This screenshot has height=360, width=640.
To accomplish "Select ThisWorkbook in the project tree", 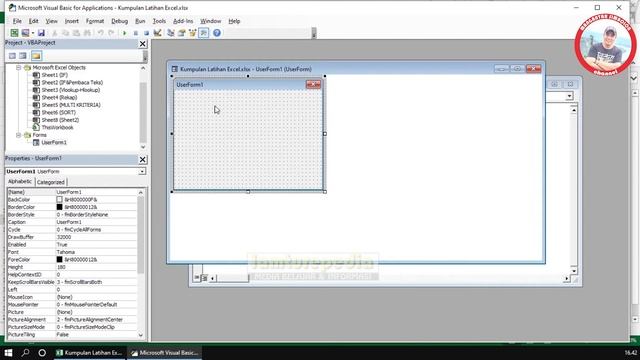I will [57, 128].
